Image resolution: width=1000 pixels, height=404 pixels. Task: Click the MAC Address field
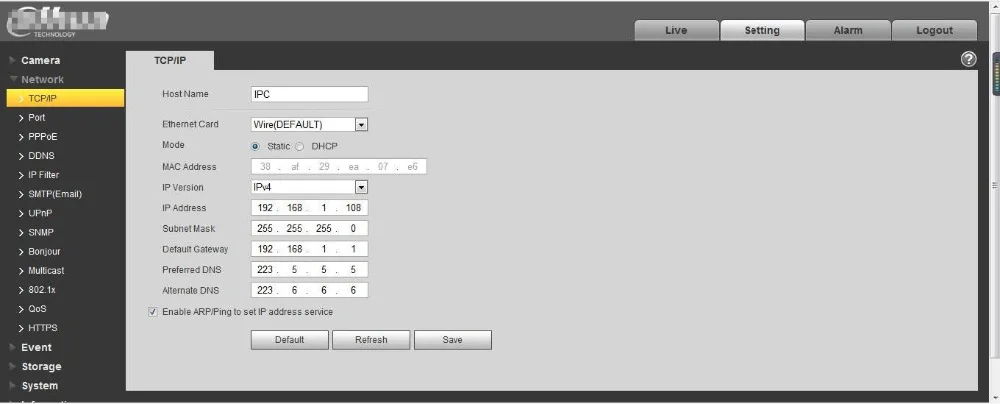tap(339, 167)
